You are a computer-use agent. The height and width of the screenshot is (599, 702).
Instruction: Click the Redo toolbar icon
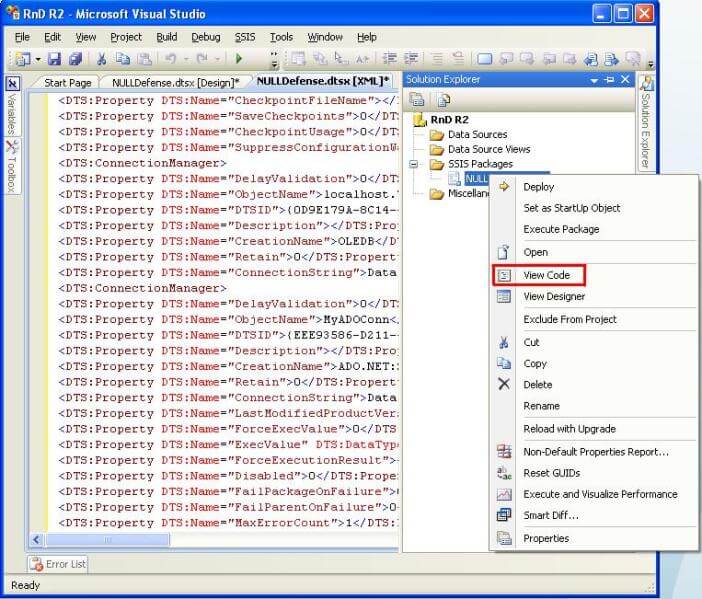(202, 59)
